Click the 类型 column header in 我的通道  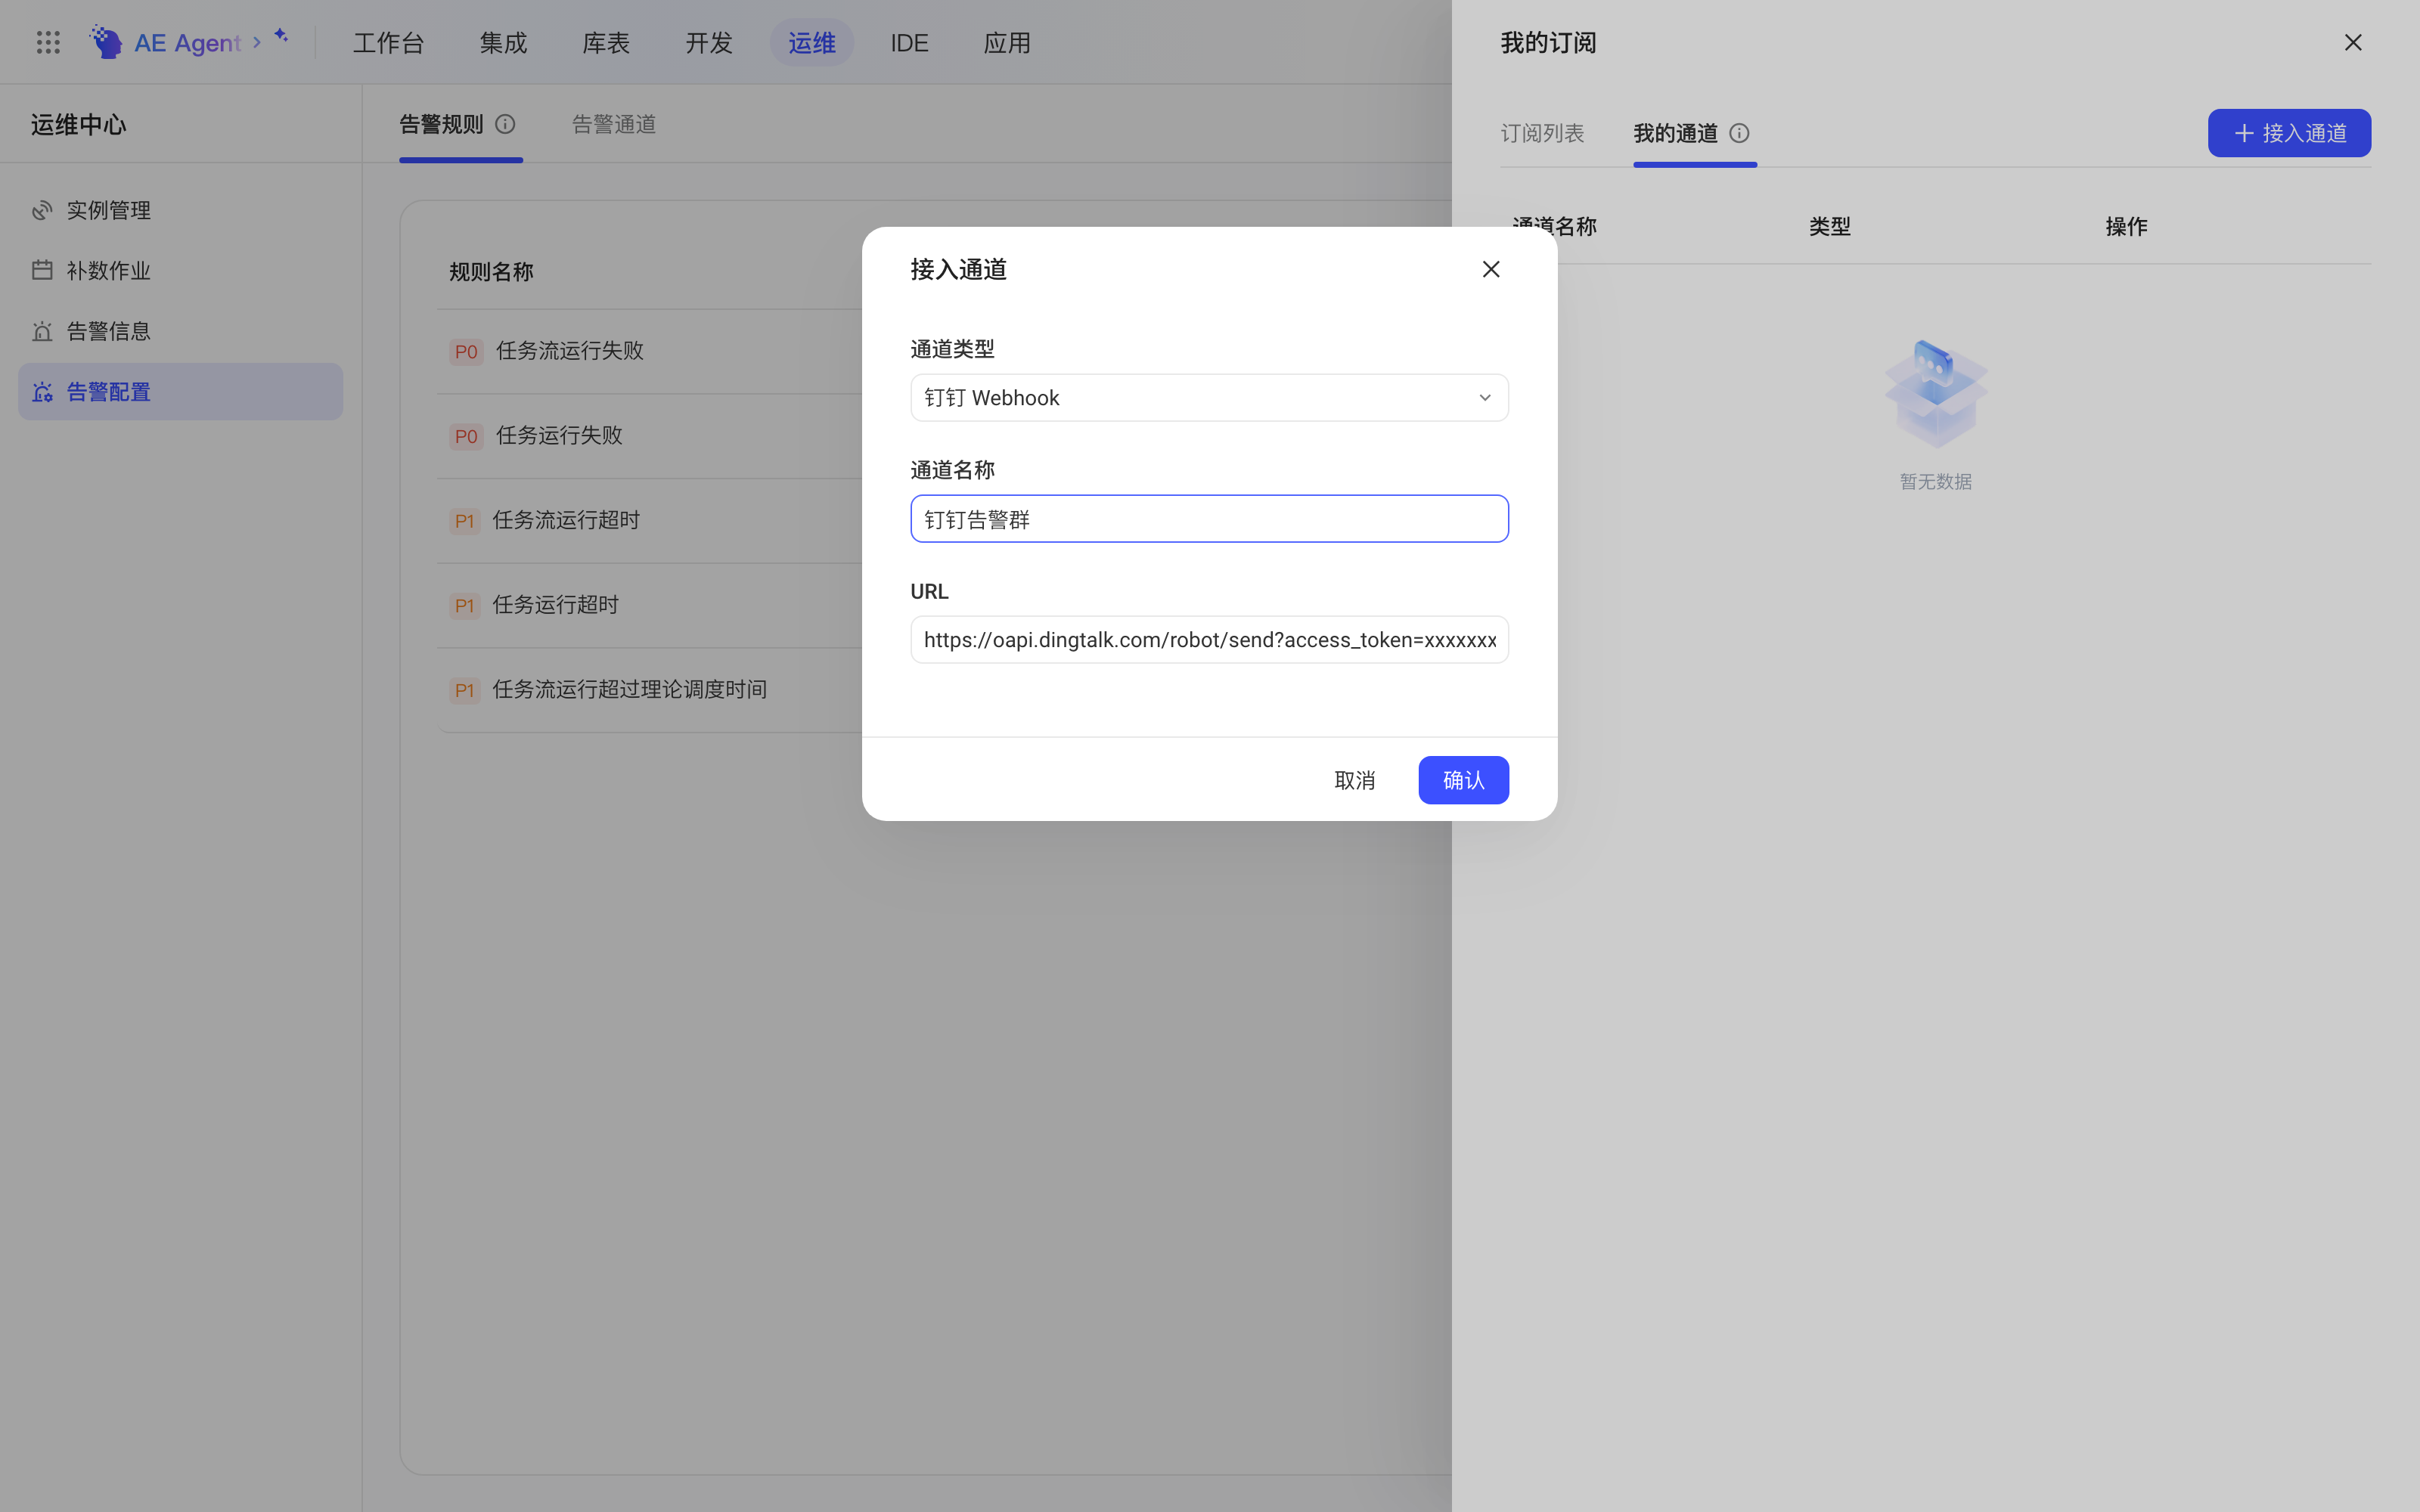(x=1829, y=226)
